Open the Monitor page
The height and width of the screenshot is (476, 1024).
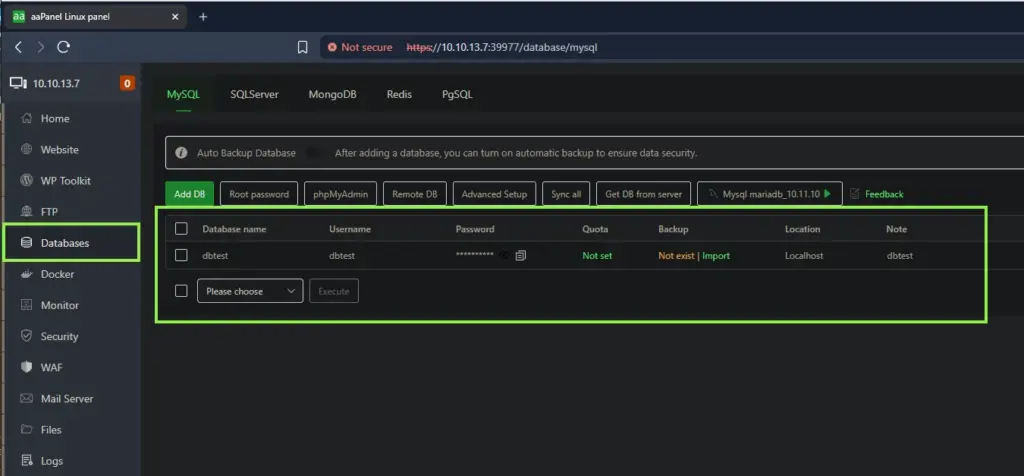[x=59, y=305]
